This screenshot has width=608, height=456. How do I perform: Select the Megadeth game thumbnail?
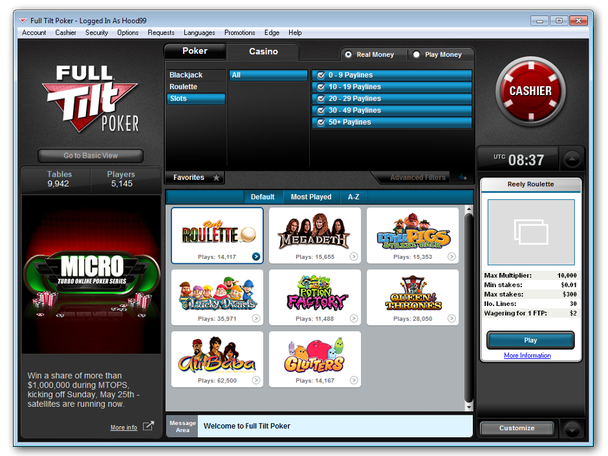(315, 235)
